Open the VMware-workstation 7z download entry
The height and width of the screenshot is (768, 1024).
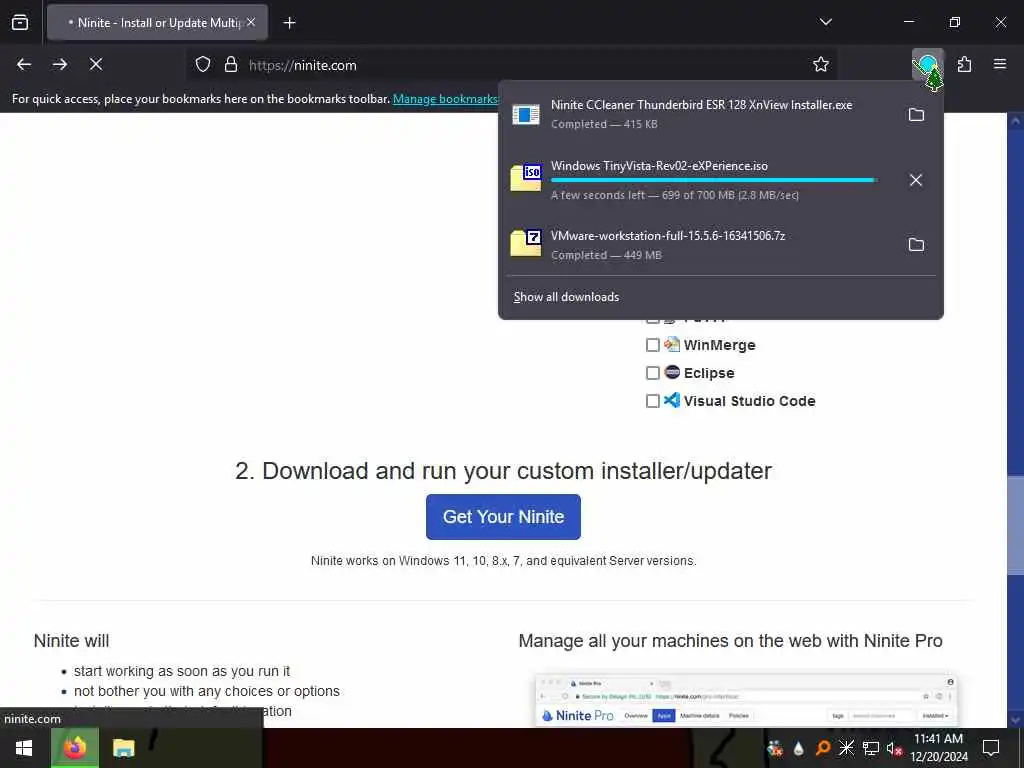[x=701, y=244]
